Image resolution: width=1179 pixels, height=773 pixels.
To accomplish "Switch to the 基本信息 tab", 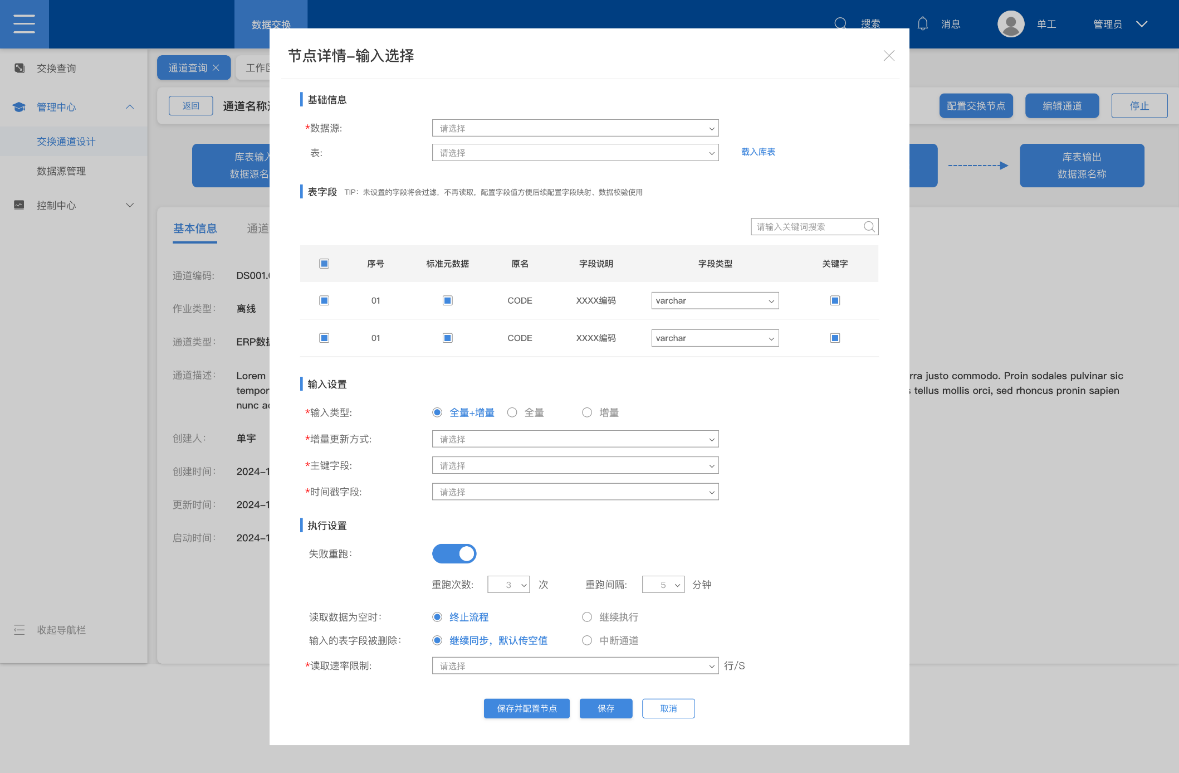I will 195,228.
